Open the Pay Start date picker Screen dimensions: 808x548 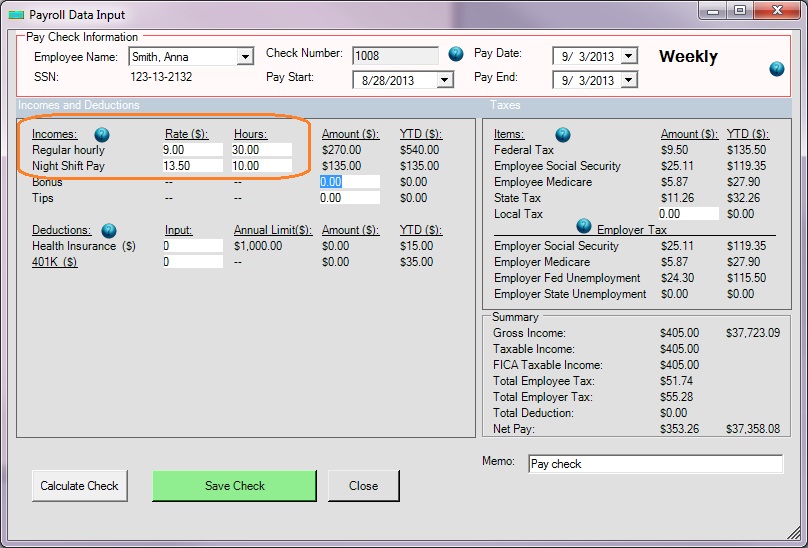point(445,80)
